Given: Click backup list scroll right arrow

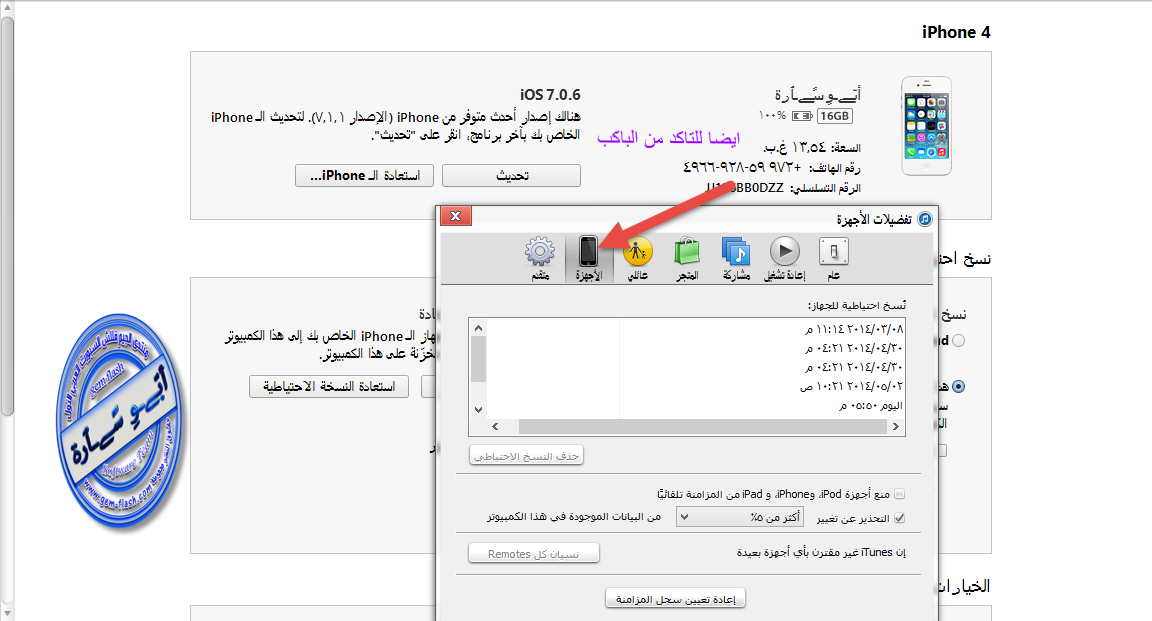Looking at the screenshot, I should [x=896, y=426].
